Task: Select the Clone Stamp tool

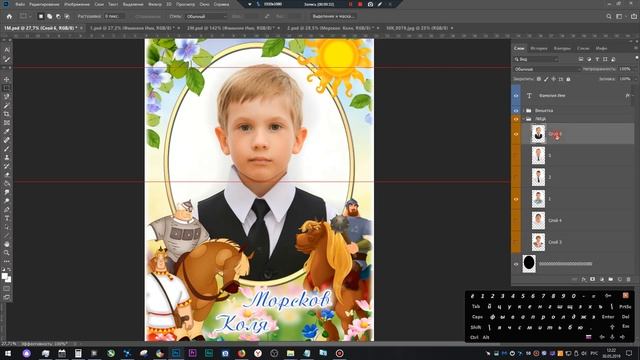Action: (7, 157)
